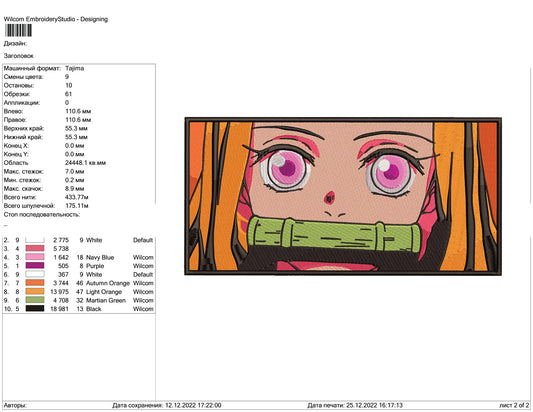Click the embroidery design preview image
Screen dimensions: 533x412
pyautogui.click(x=343, y=196)
